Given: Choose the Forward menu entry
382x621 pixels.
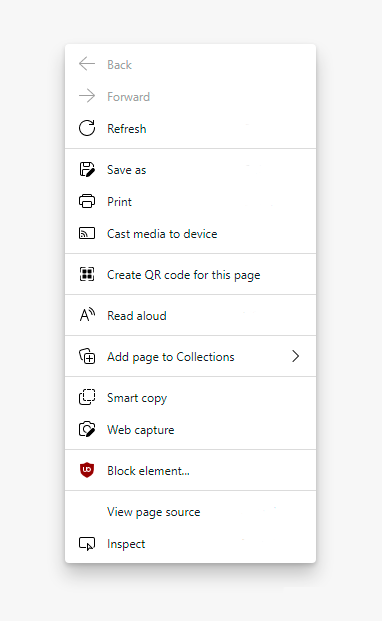Looking at the screenshot, I should pyautogui.click(x=190, y=96).
